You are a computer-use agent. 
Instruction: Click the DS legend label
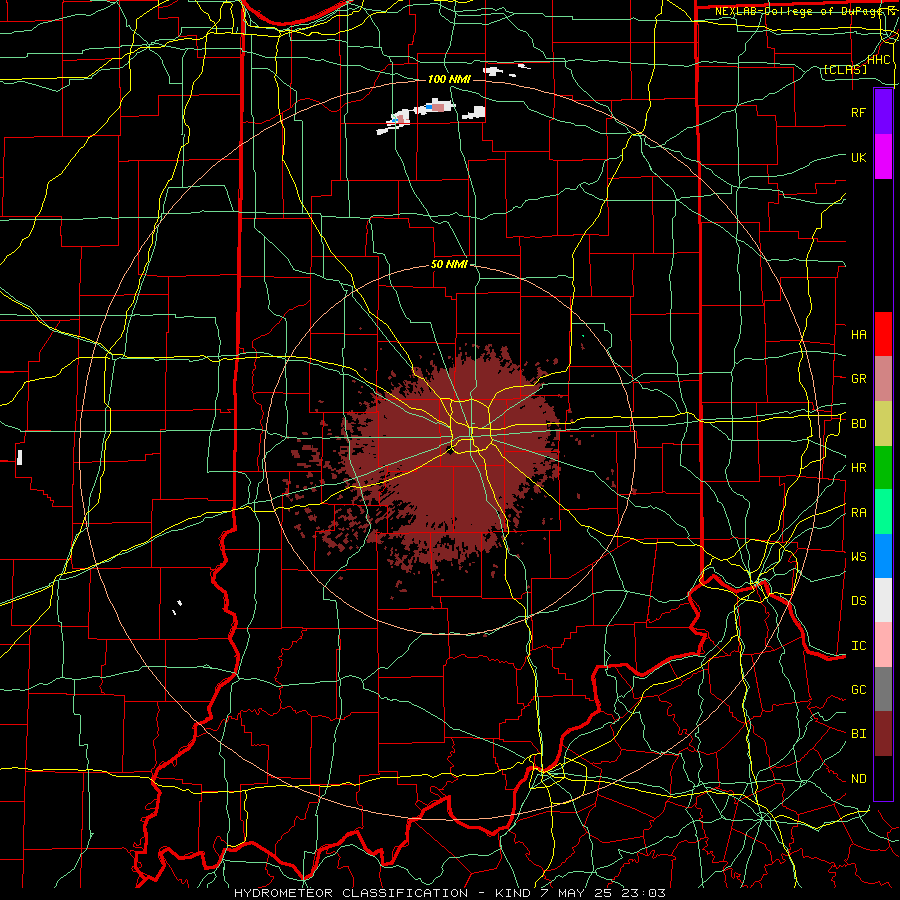pyautogui.click(x=858, y=601)
